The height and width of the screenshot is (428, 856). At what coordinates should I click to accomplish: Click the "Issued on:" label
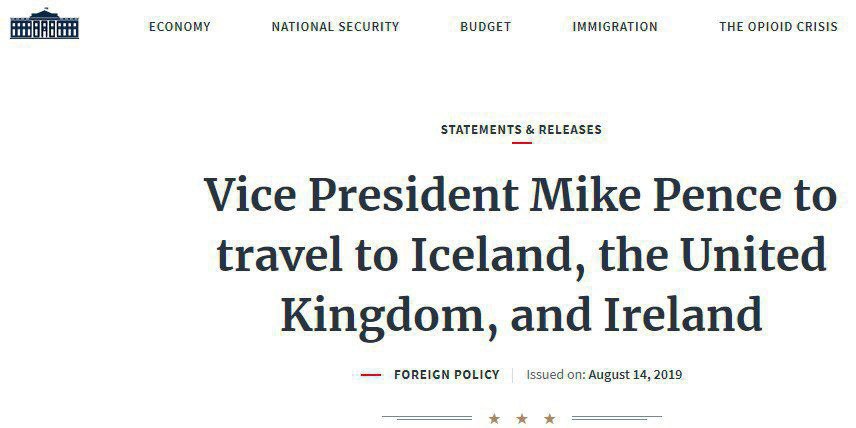[x=556, y=375]
